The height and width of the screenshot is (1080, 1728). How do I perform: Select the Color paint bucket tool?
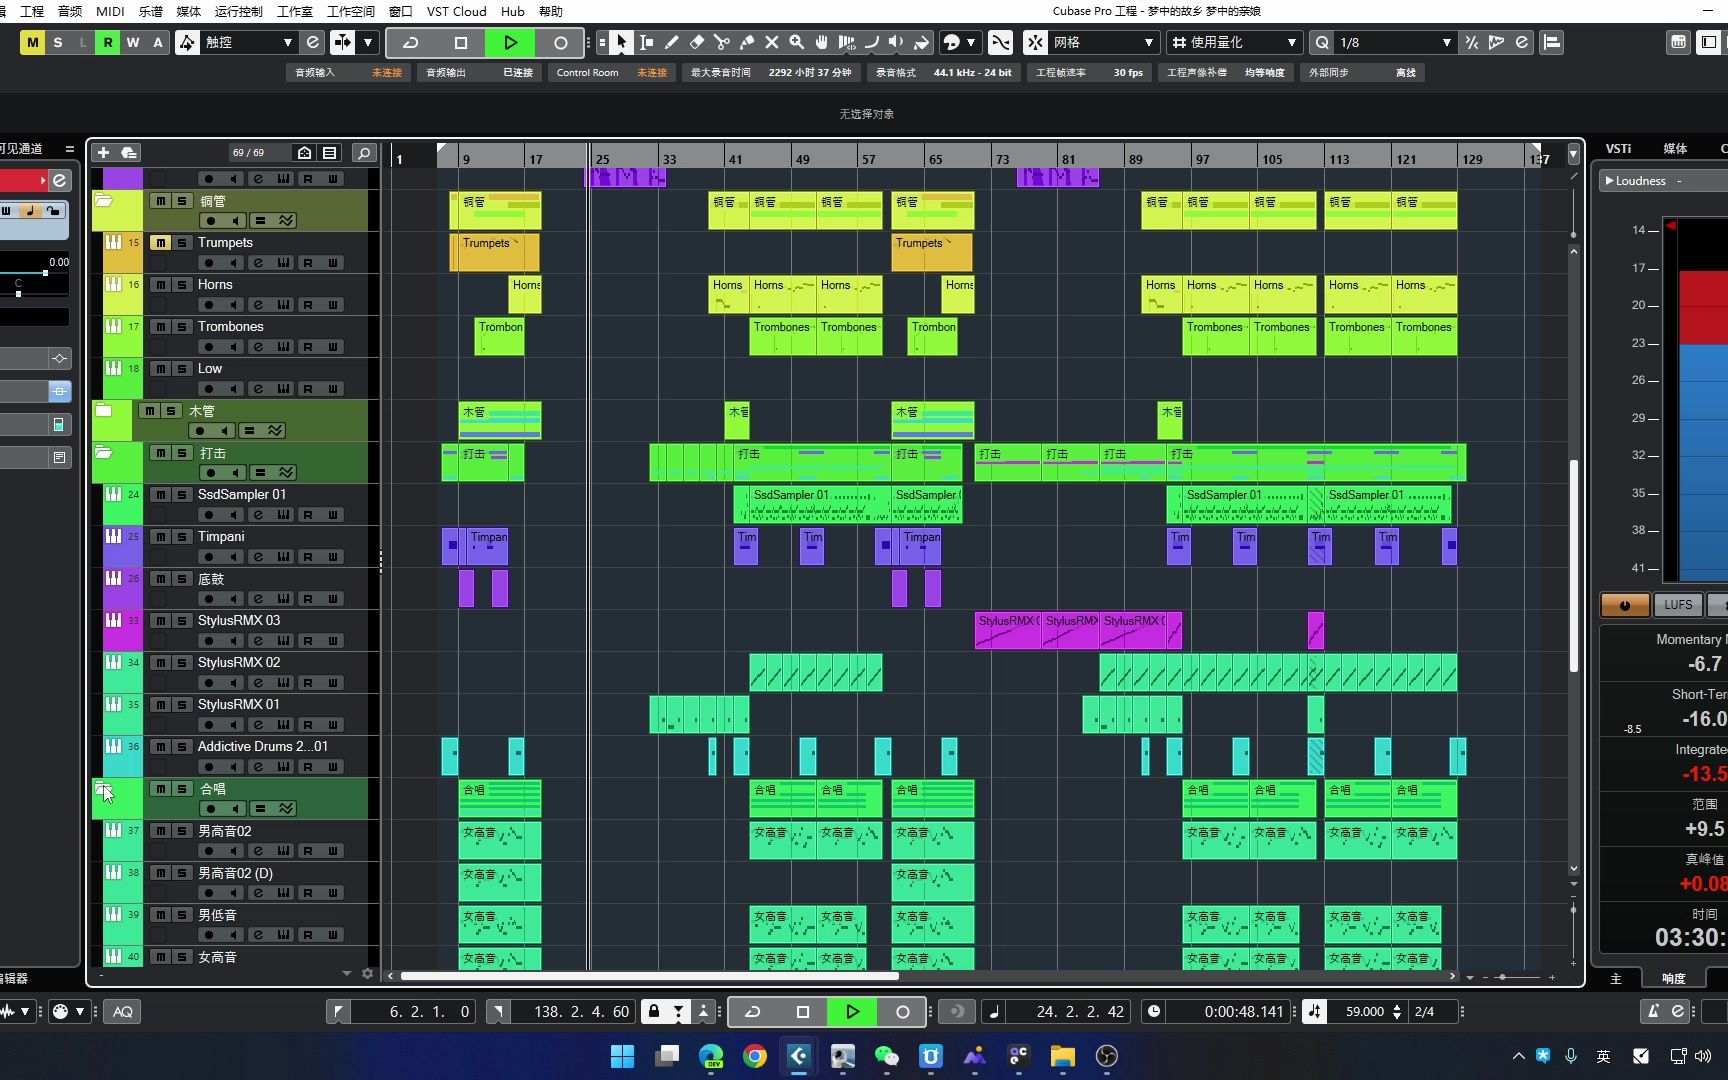(x=922, y=42)
